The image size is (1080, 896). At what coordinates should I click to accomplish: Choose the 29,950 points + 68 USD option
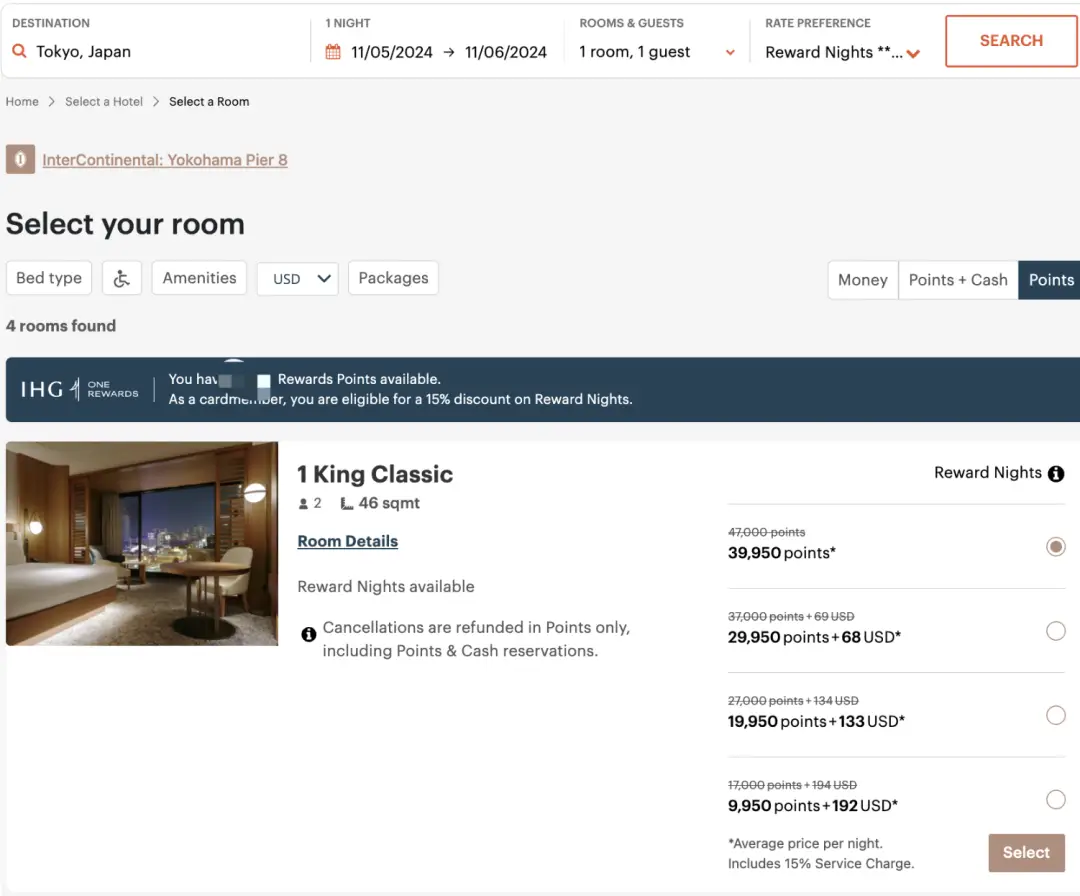tap(1055, 631)
